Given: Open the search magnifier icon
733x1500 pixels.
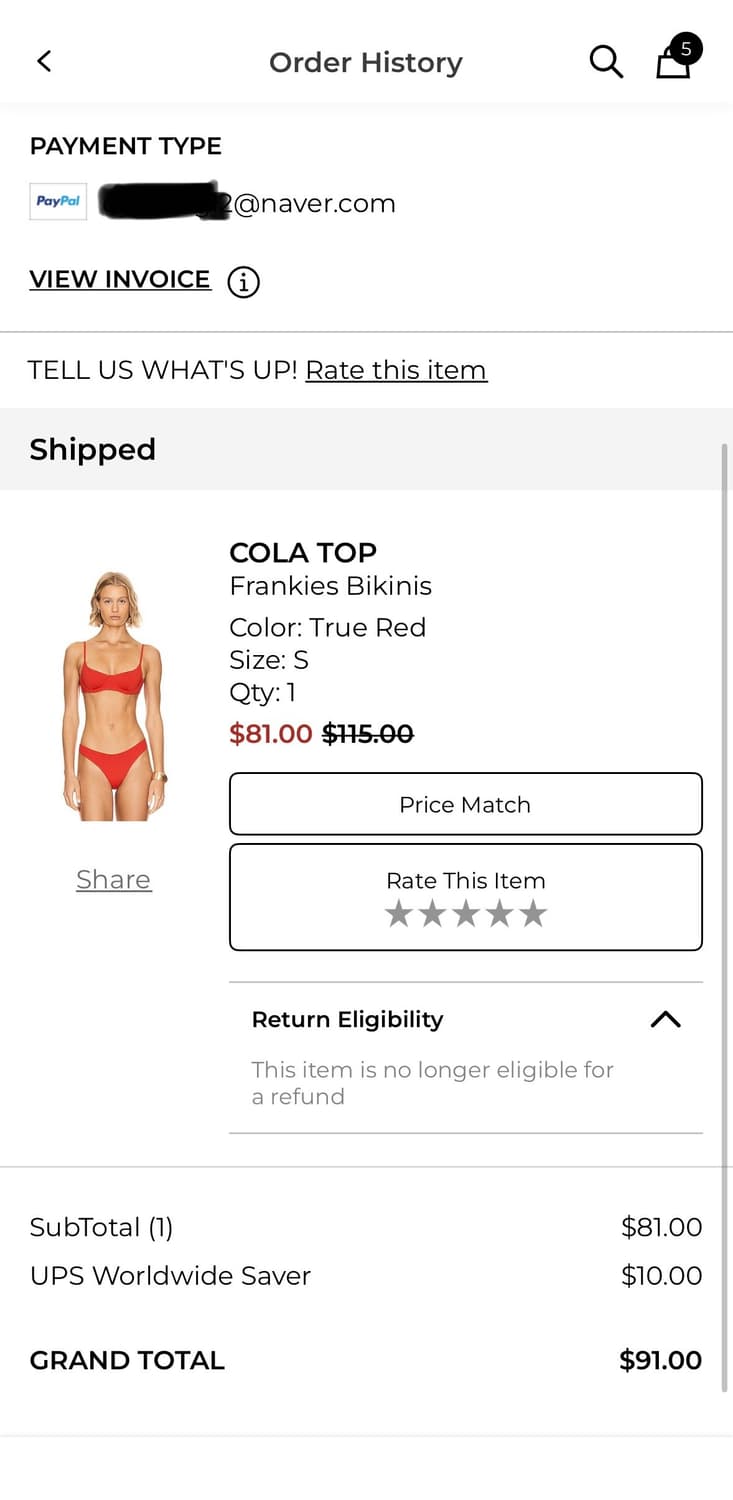Looking at the screenshot, I should (x=606, y=62).
